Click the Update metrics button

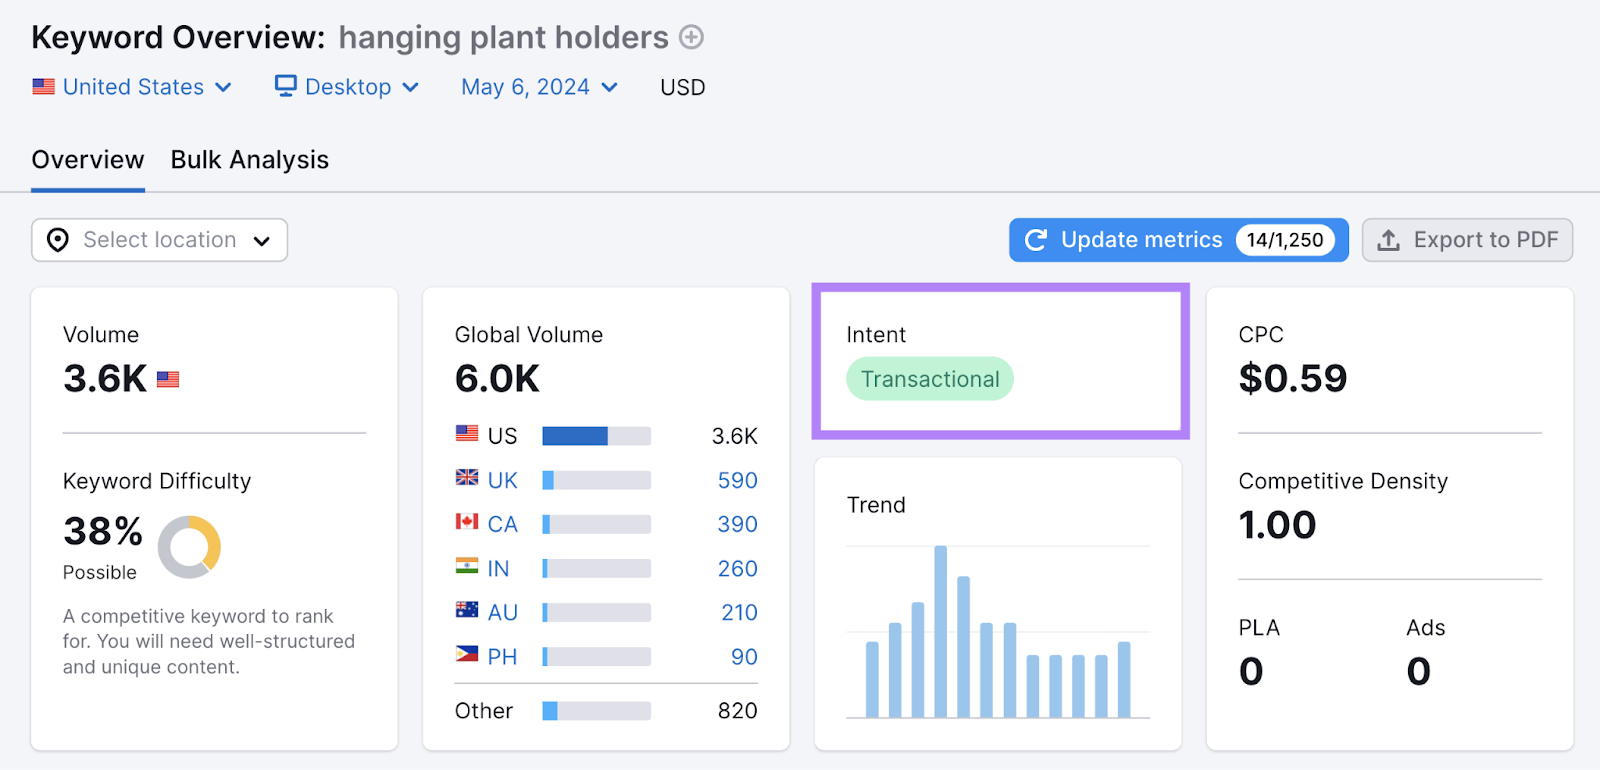1140,240
